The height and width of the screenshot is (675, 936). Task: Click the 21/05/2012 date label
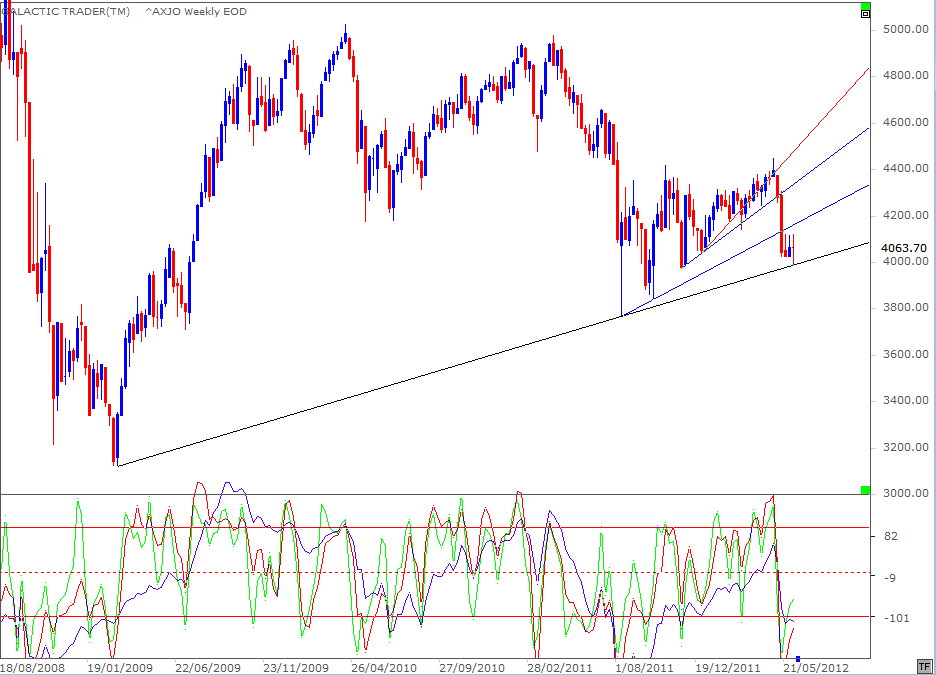tap(815, 668)
